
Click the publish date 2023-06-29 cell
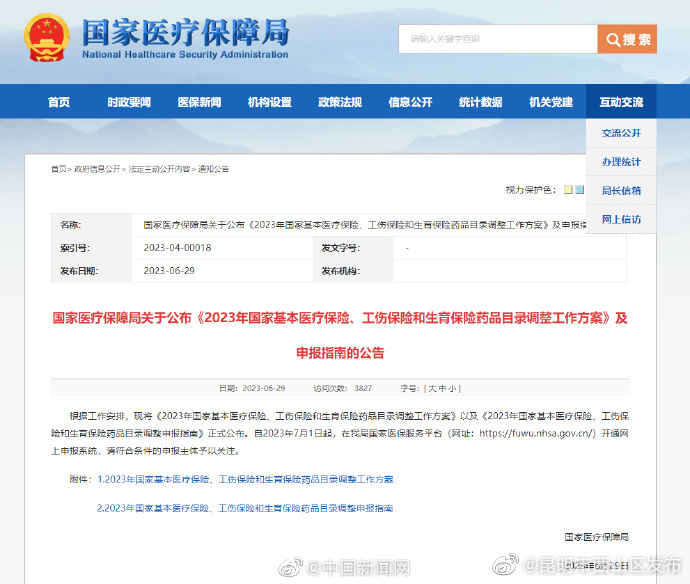(169, 271)
